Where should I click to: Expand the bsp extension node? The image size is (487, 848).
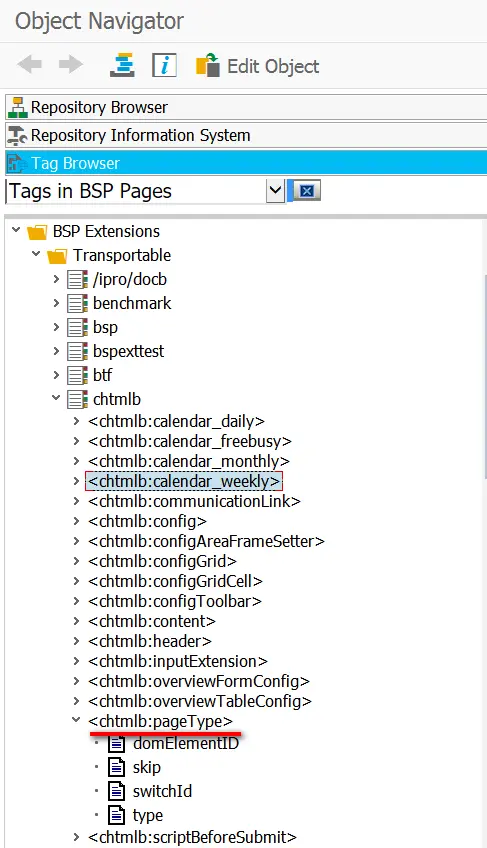click(56, 327)
